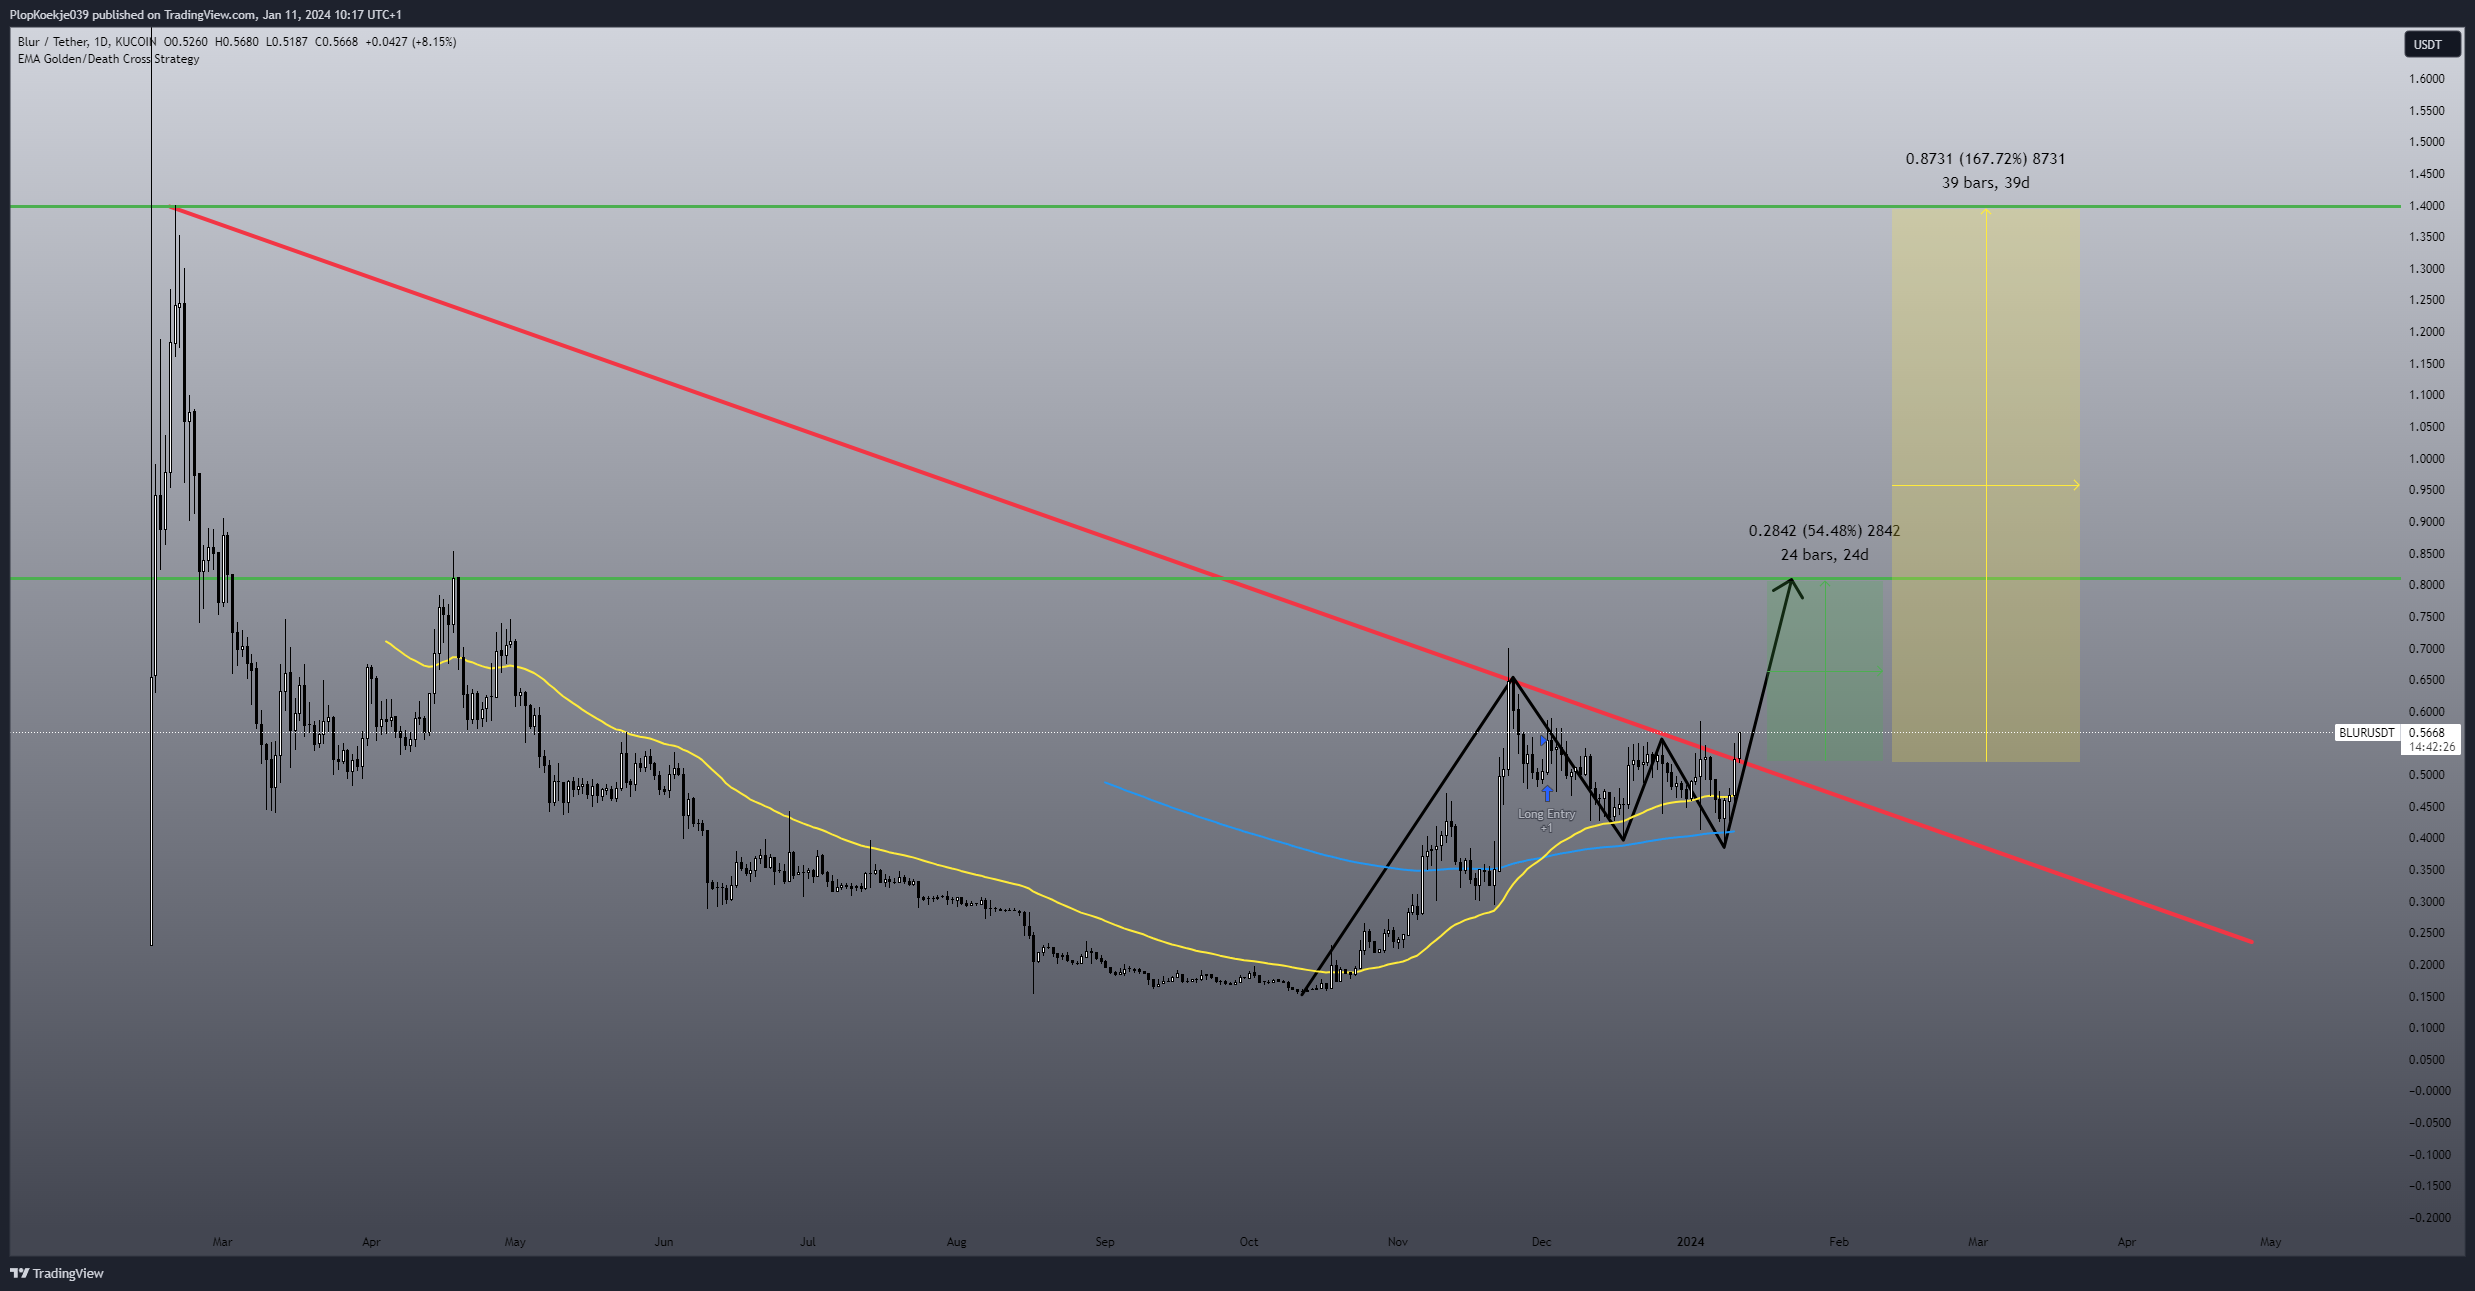Select the 24 bars, 24d label
The image size is (2475, 1291).
[x=1824, y=555]
